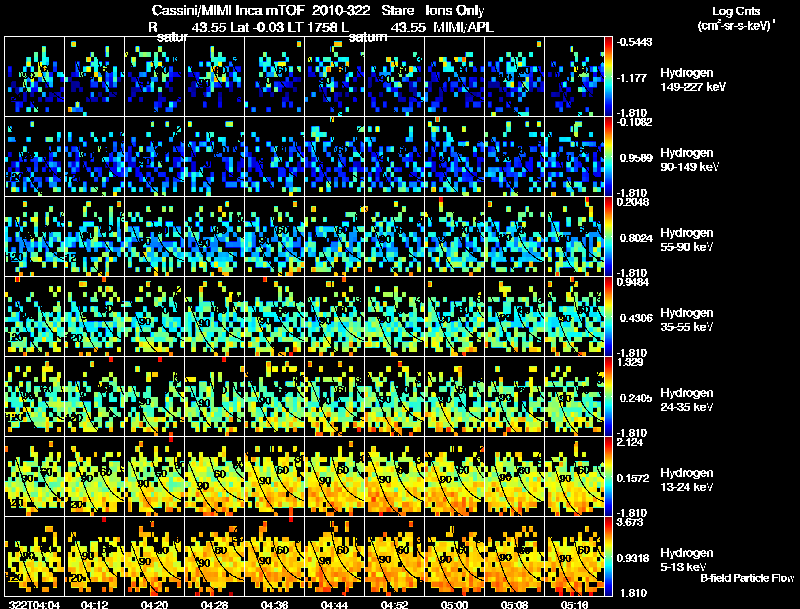The image size is (800, 609).
Task: Click the Hydrogen 5-13 keV color bar
Action: [608, 556]
